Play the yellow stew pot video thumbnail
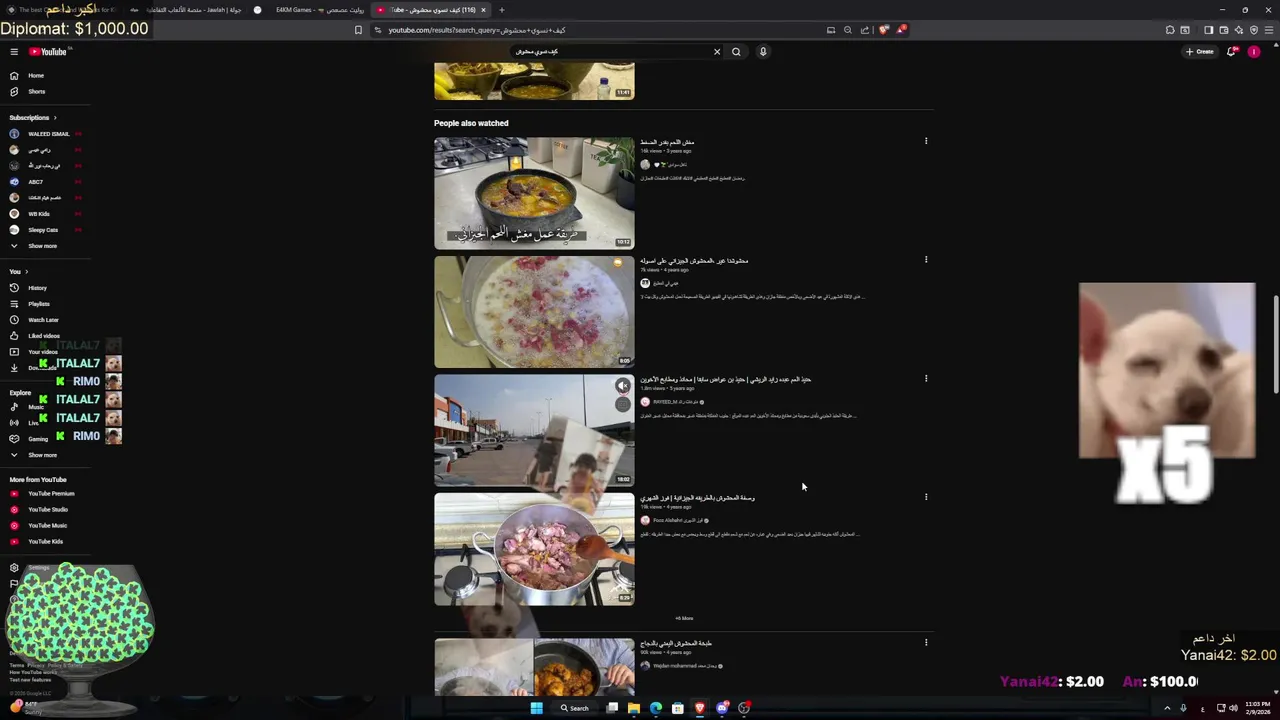Viewport: 1280px width, 720px height. [534, 193]
